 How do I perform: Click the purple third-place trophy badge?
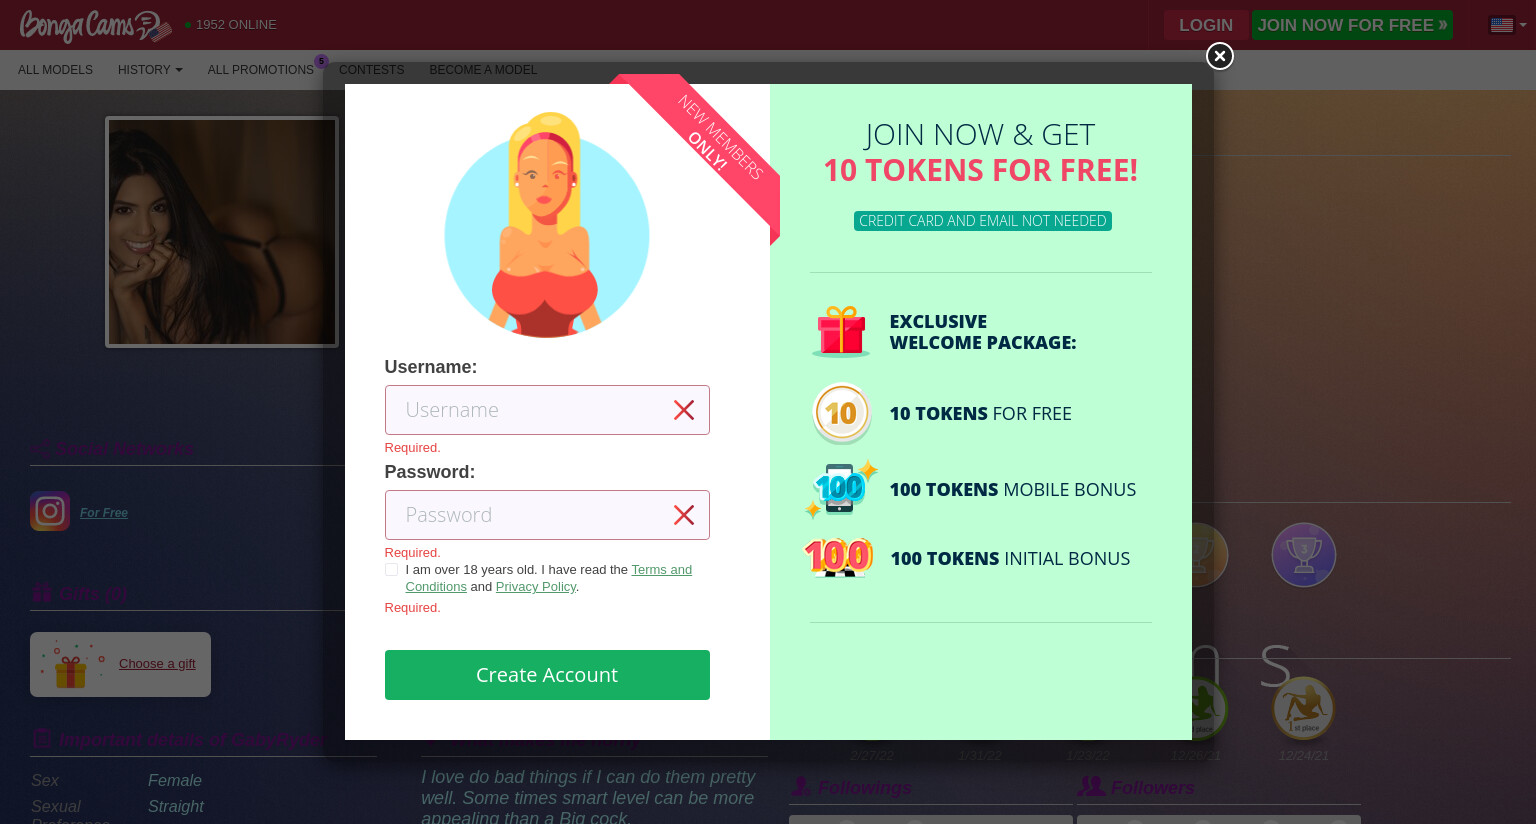tap(1303, 555)
